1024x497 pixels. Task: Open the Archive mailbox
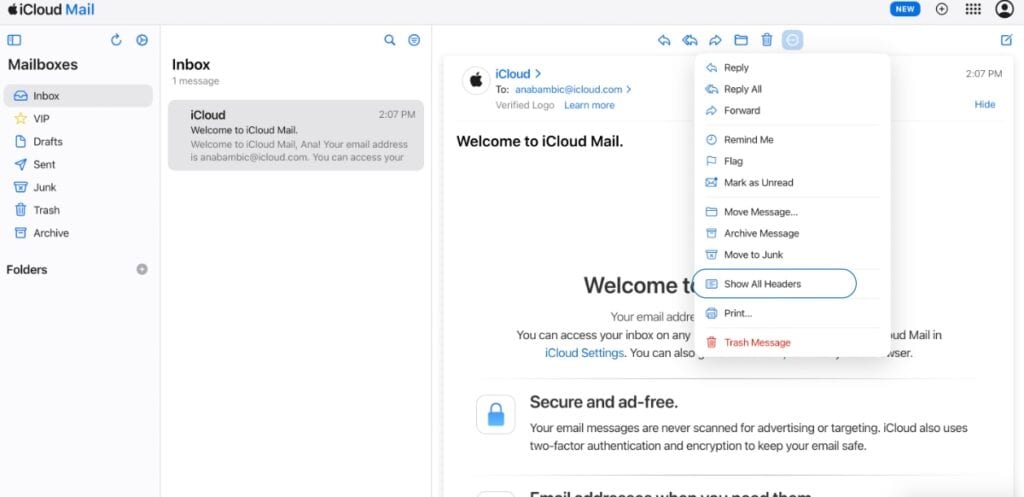click(78, 233)
